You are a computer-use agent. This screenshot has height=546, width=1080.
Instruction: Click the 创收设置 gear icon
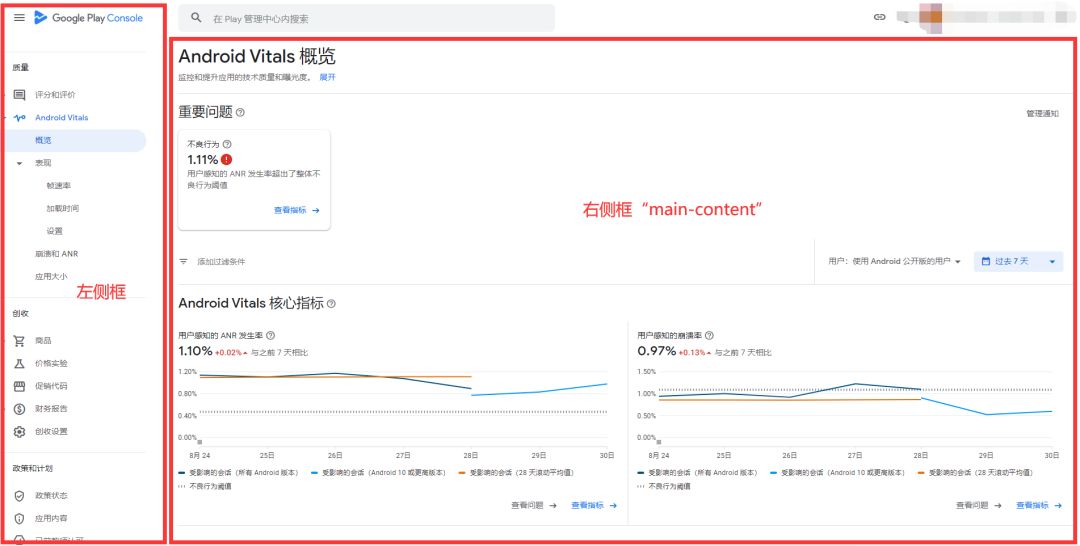click(19, 432)
